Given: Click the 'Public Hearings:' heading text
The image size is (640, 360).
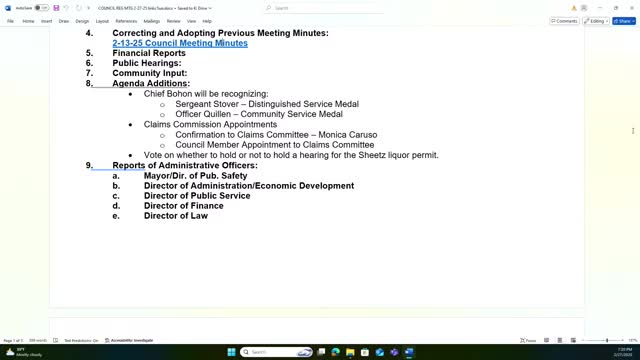Looking at the screenshot, I should pos(147,63).
